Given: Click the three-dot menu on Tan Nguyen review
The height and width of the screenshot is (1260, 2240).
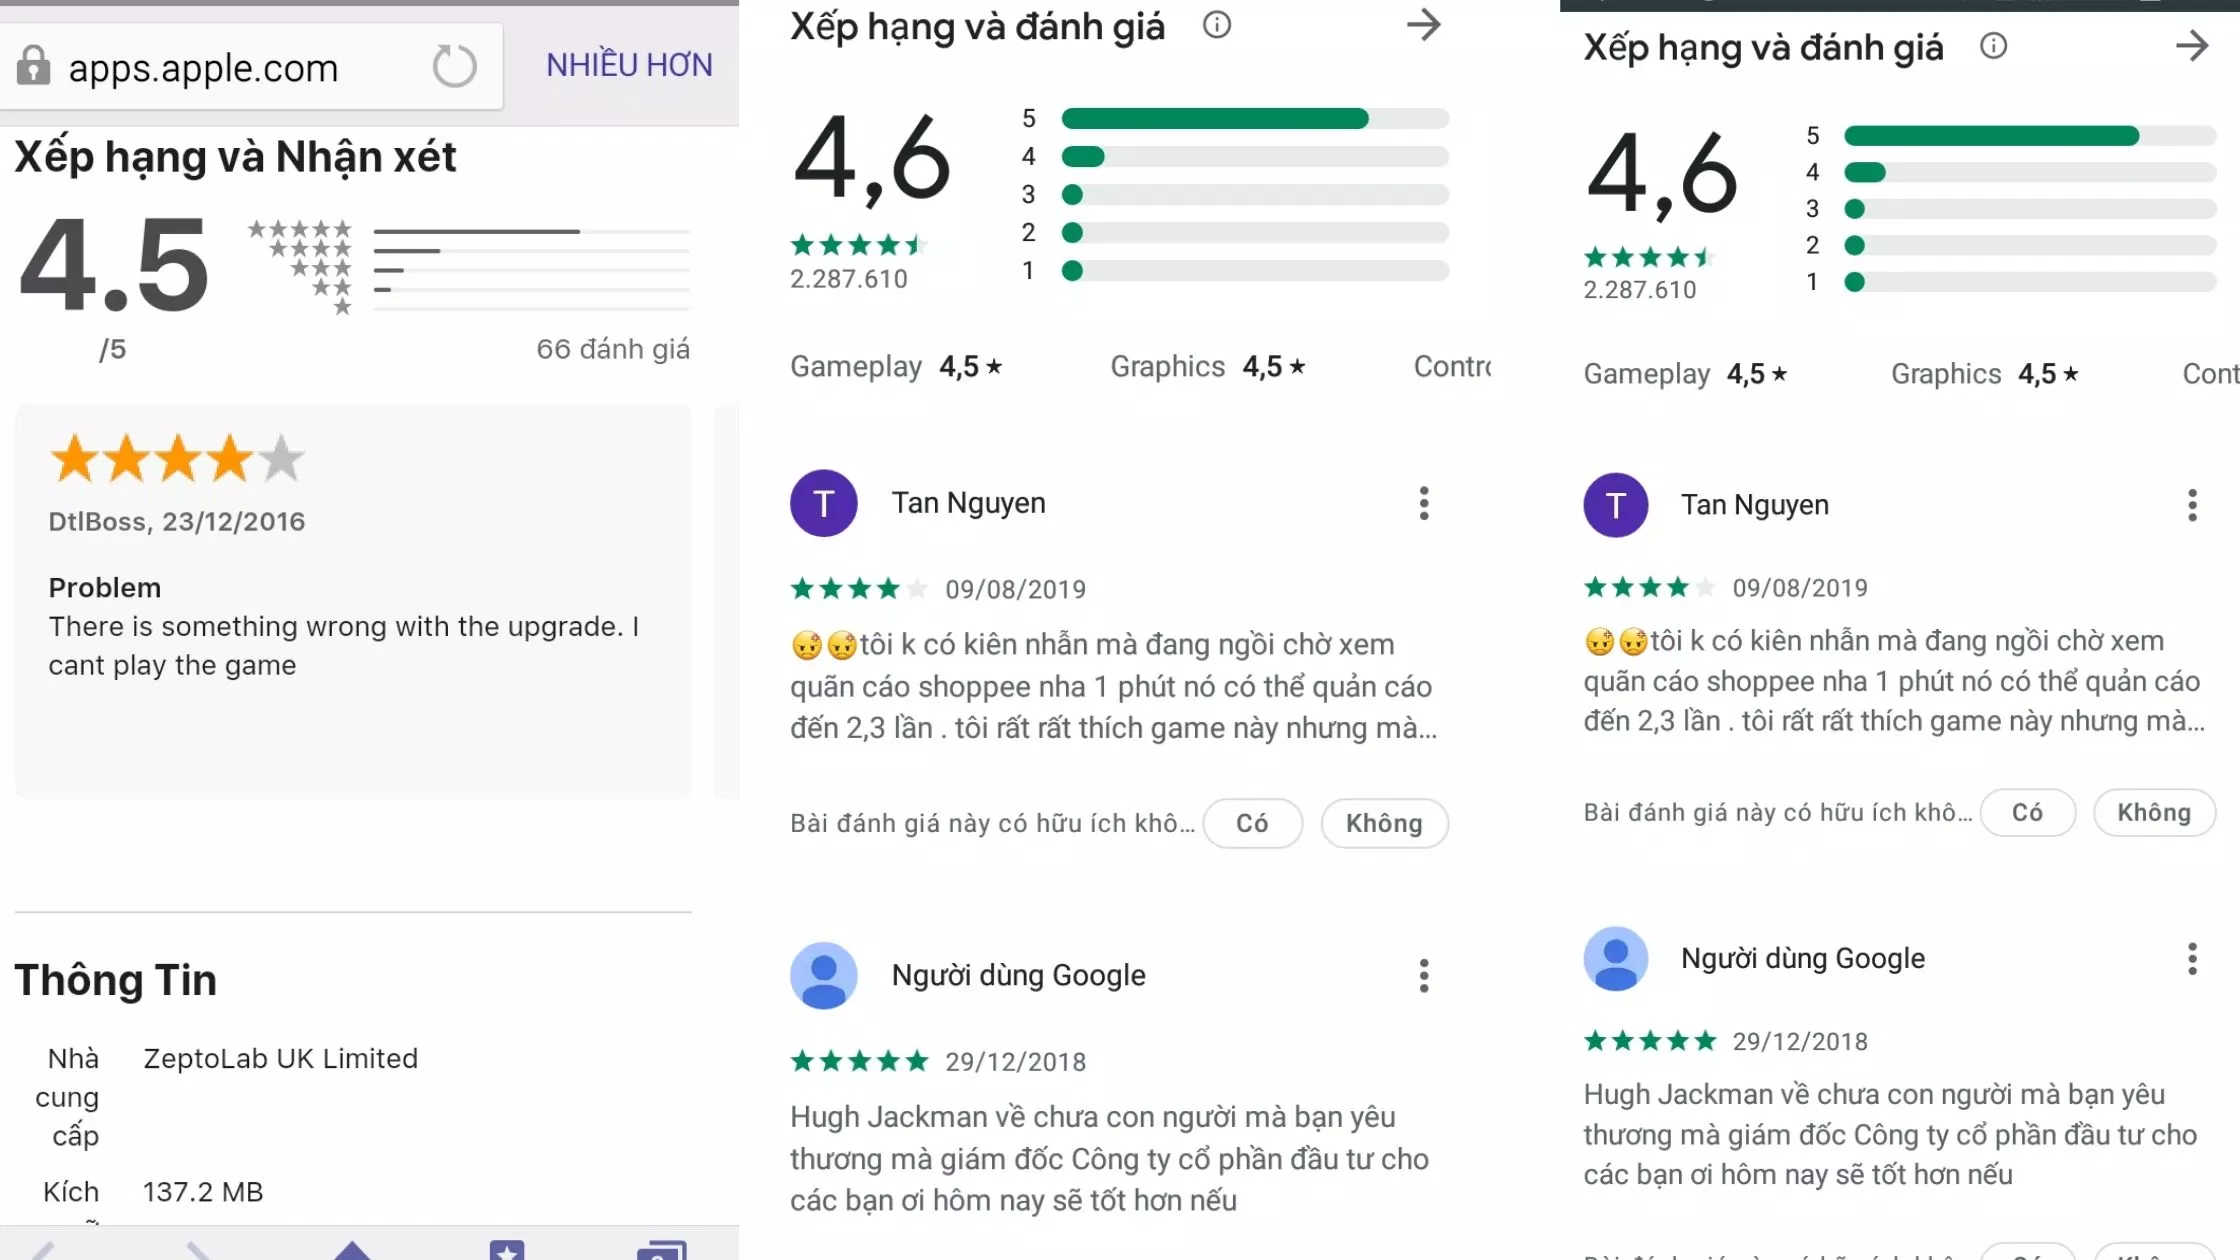Looking at the screenshot, I should (1422, 503).
